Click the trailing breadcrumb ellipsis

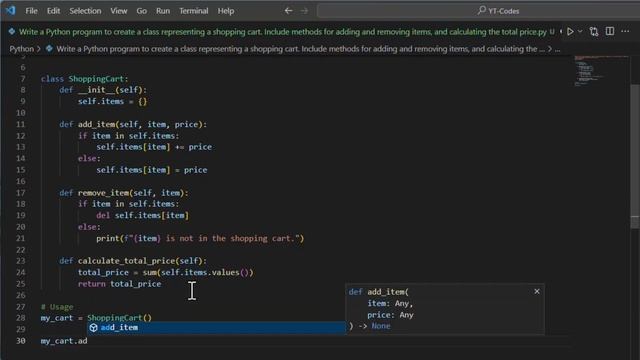[x=558, y=49]
